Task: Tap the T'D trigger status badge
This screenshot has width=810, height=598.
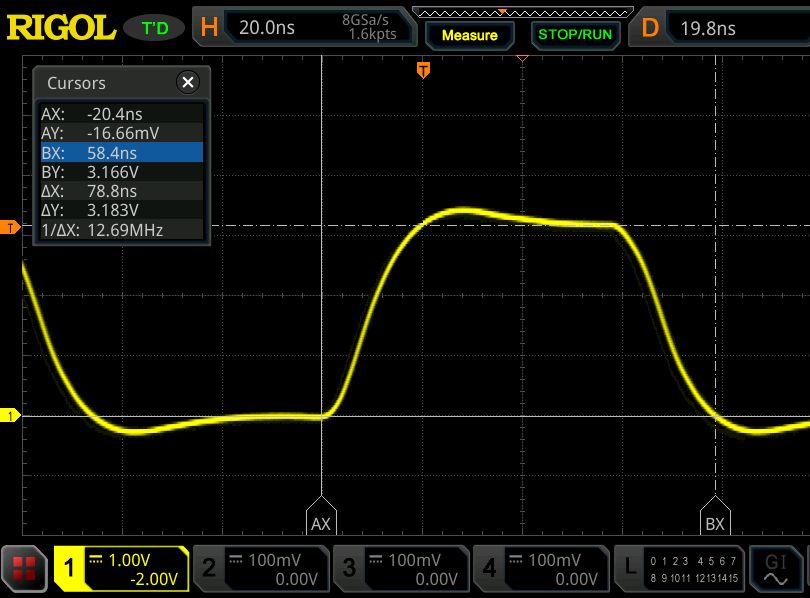Action: [x=154, y=28]
